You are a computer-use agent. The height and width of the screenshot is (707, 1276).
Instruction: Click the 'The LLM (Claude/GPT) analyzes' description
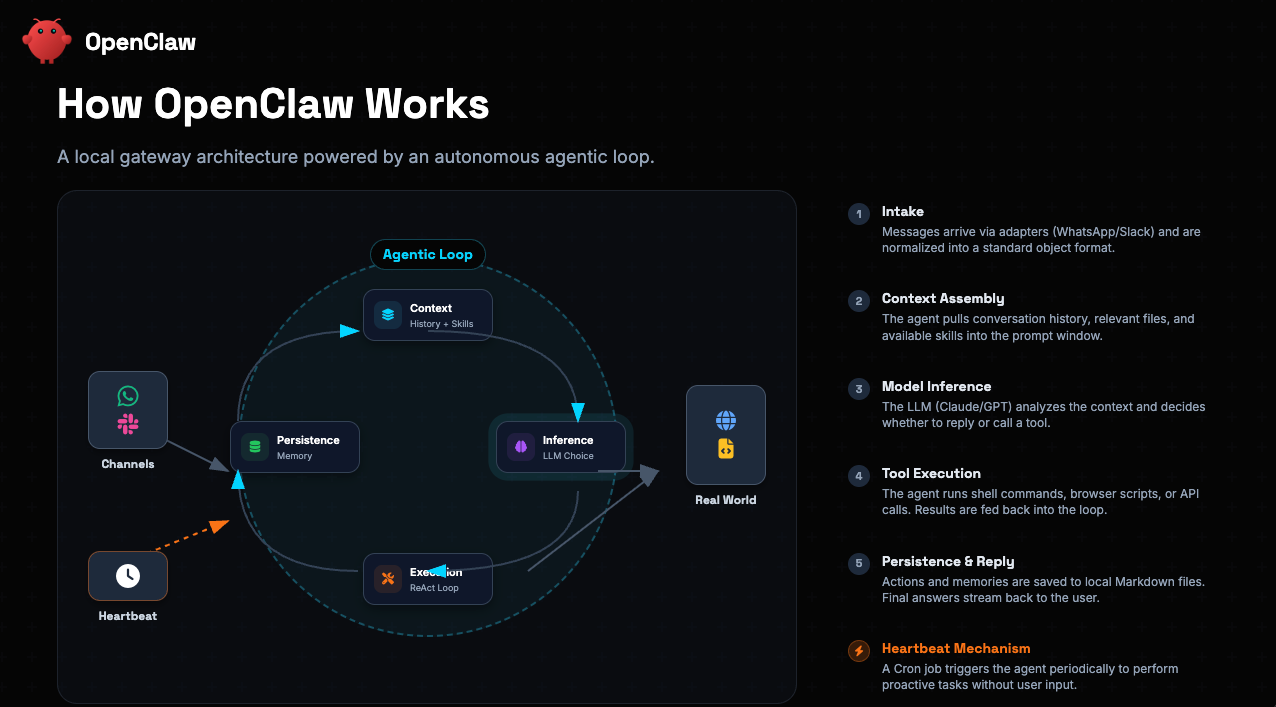point(1044,415)
